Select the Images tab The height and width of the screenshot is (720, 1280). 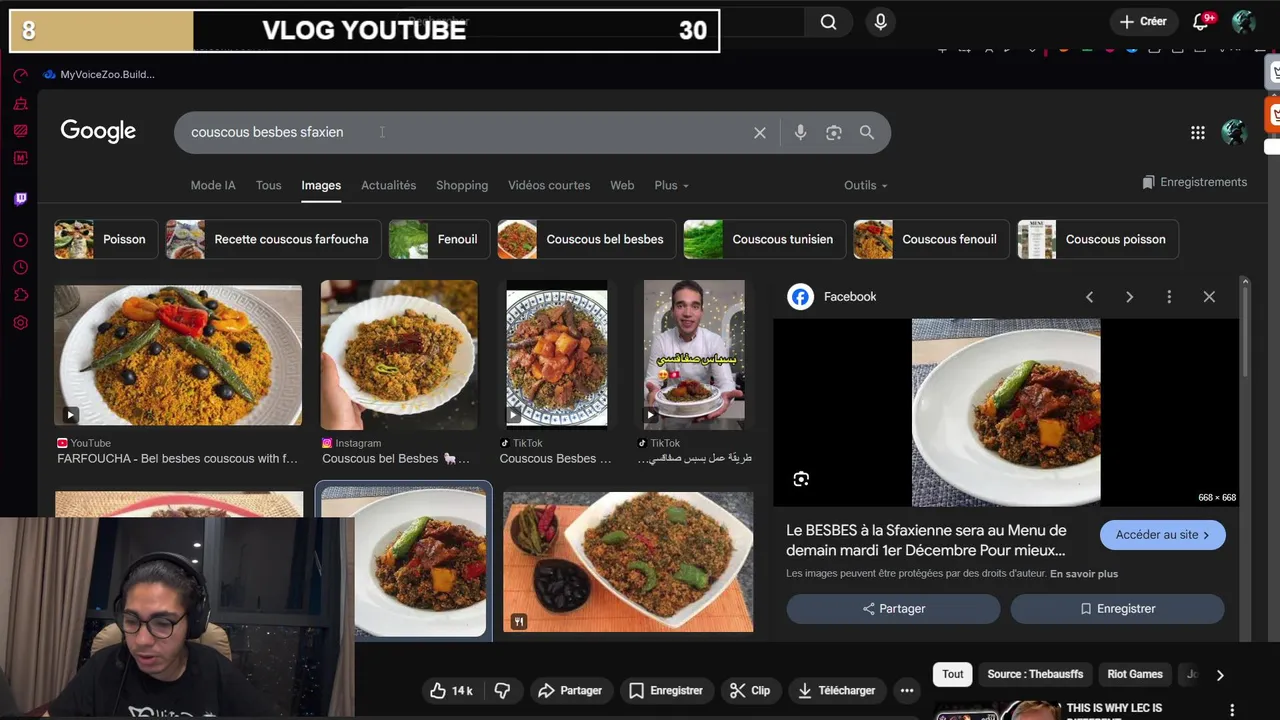tap(321, 185)
